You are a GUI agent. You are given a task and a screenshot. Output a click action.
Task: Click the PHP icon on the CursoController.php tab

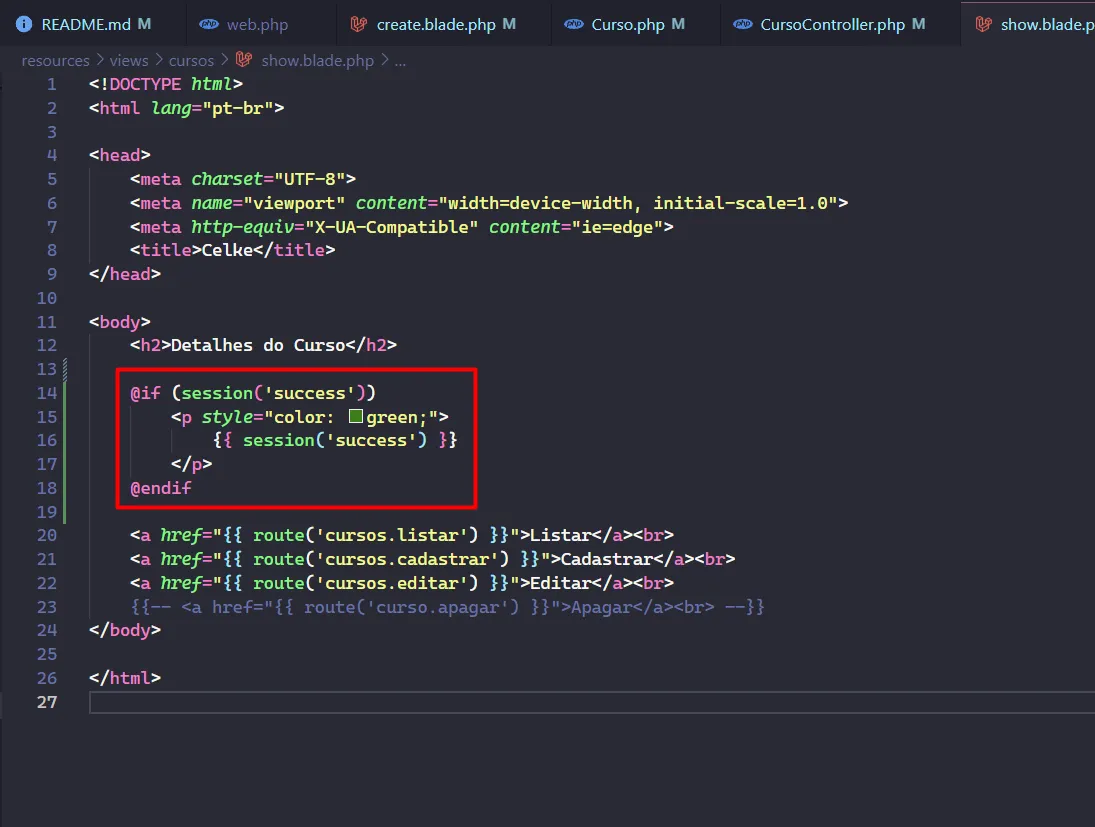[743, 24]
